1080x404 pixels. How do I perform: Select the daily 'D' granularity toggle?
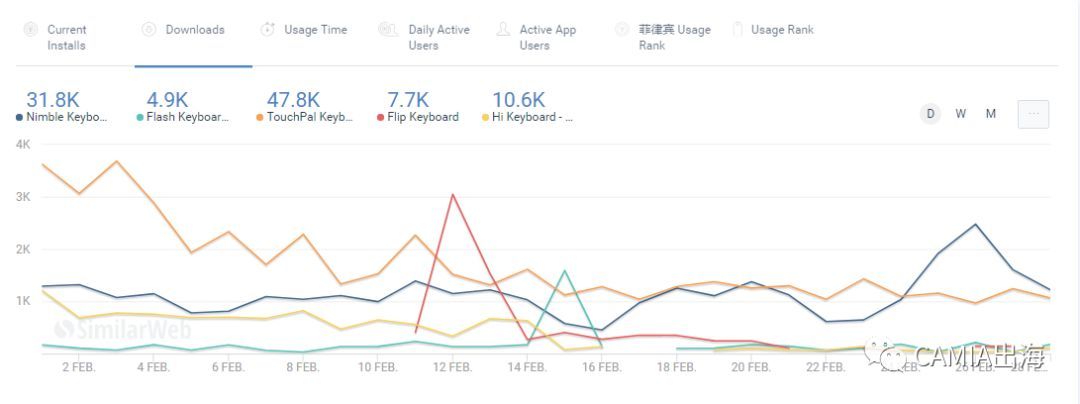pyautogui.click(x=931, y=114)
